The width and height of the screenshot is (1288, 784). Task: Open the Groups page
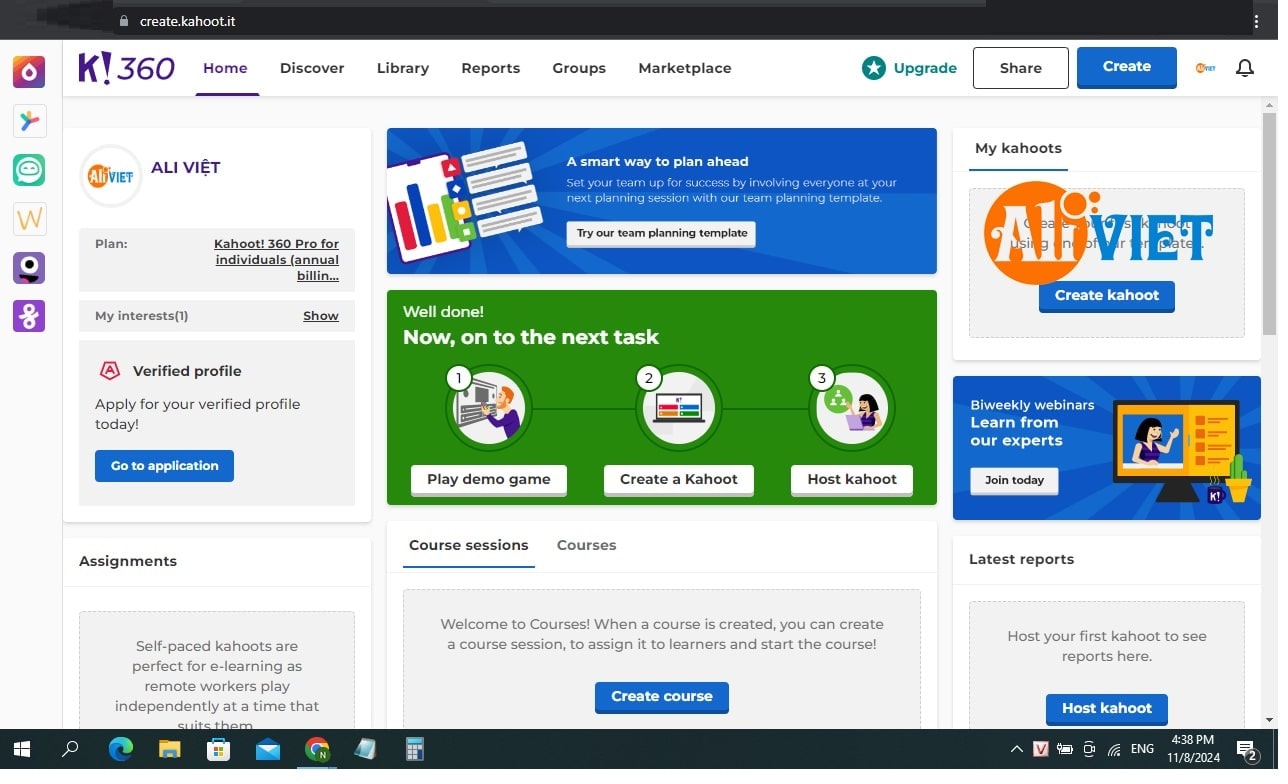tap(579, 68)
